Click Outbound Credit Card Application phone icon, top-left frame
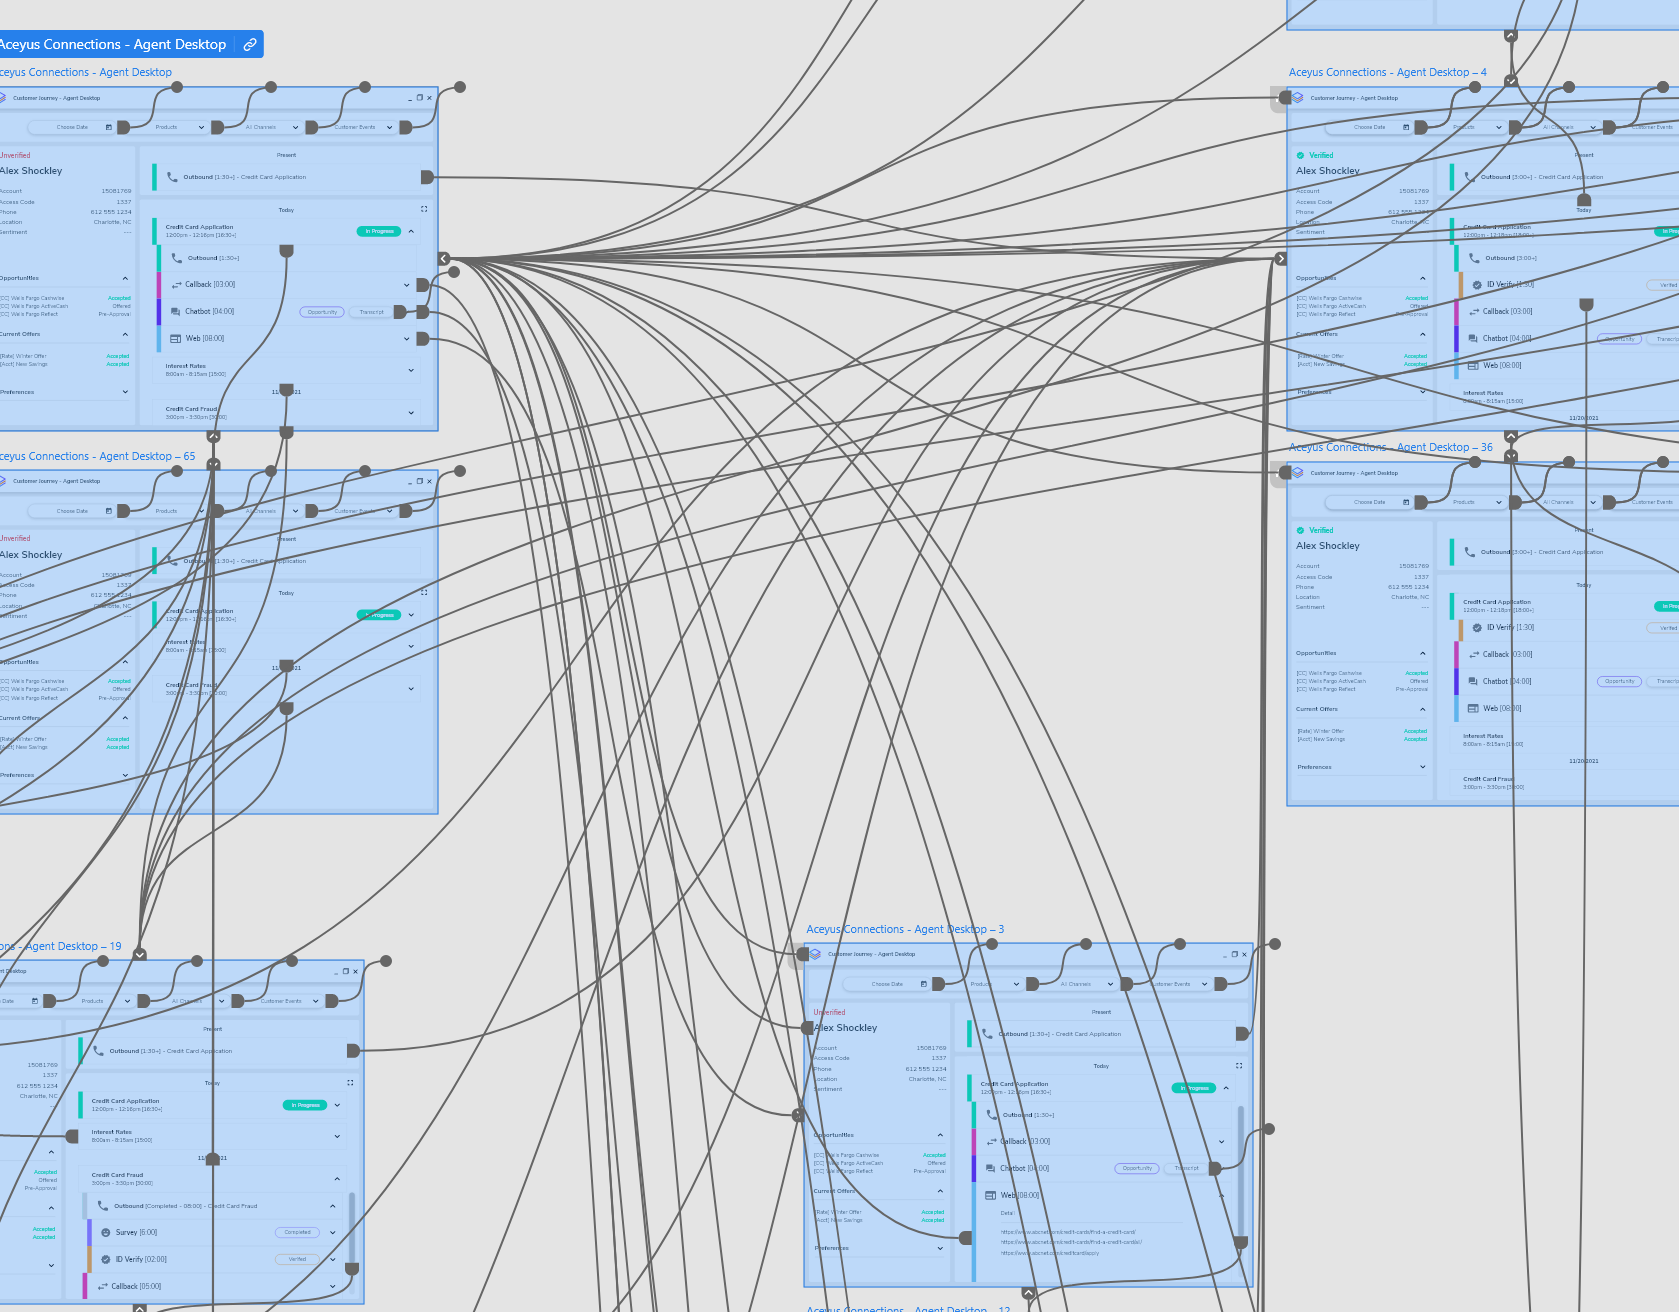The width and height of the screenshot is (1679, 1312). (172, 177)
